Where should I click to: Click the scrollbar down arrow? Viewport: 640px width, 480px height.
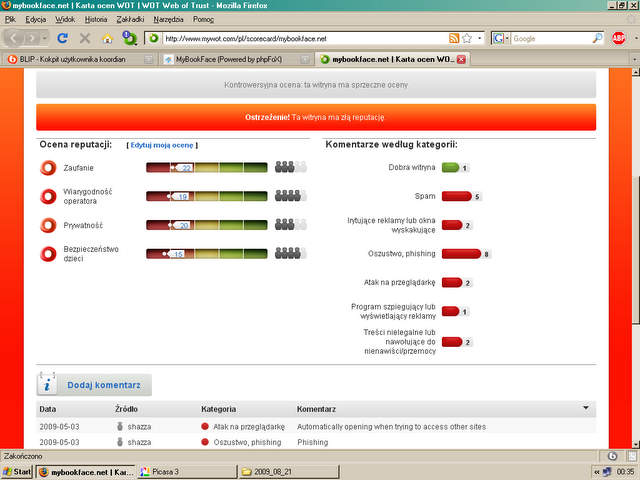coord(636,444)
